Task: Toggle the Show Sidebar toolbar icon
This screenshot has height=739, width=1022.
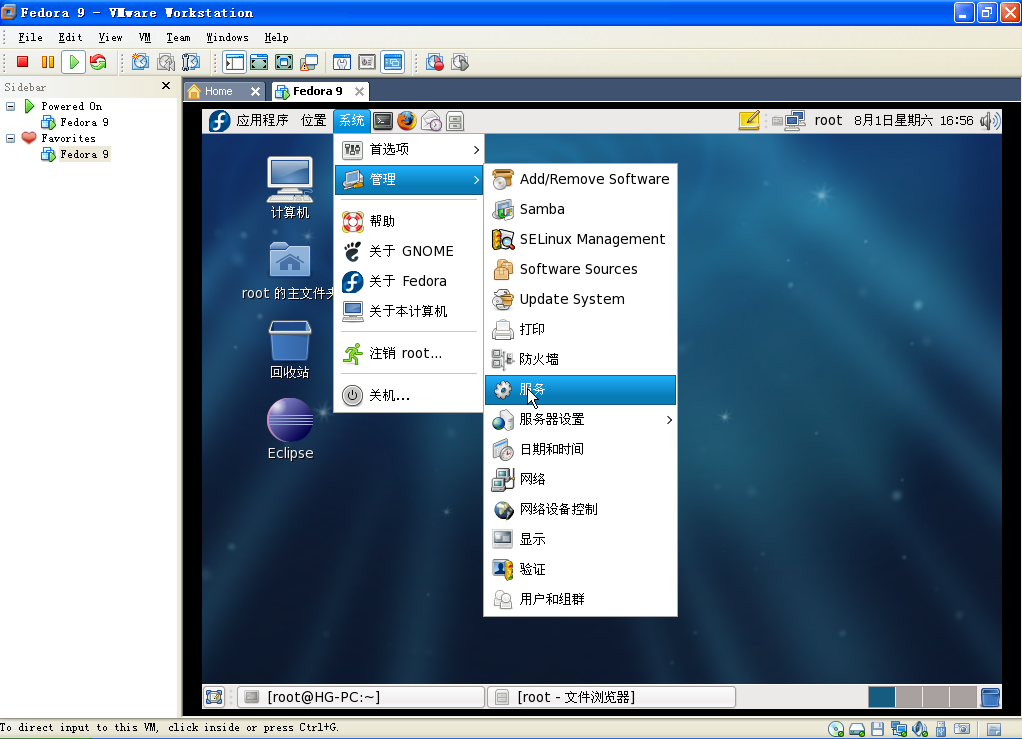Action: [235, 62]
